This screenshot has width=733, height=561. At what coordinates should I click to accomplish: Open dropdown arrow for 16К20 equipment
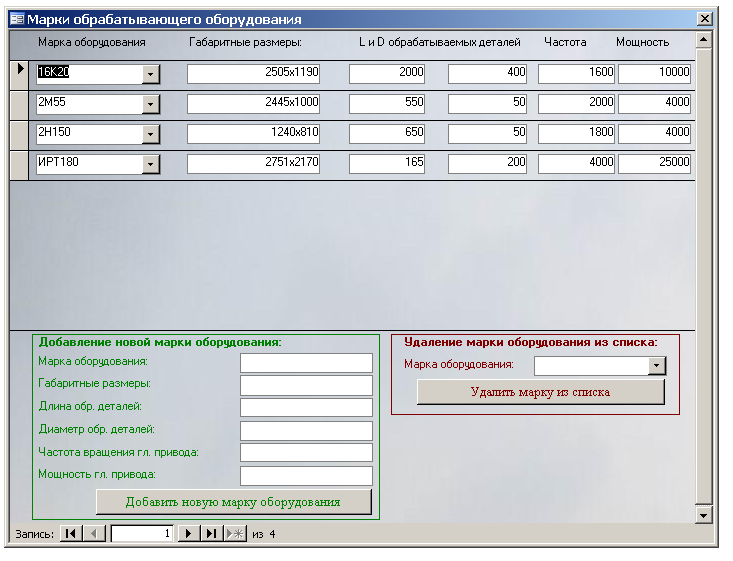tap(151, 74)
